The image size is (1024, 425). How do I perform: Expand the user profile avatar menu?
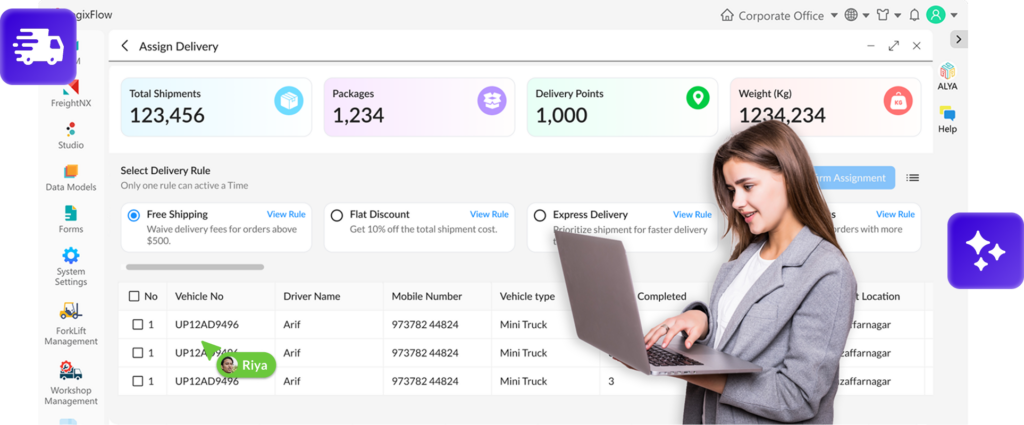coord(942,15)
